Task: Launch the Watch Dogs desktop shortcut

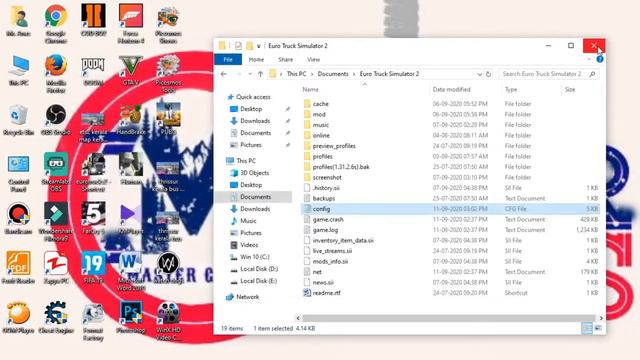Action: point(168,268)
